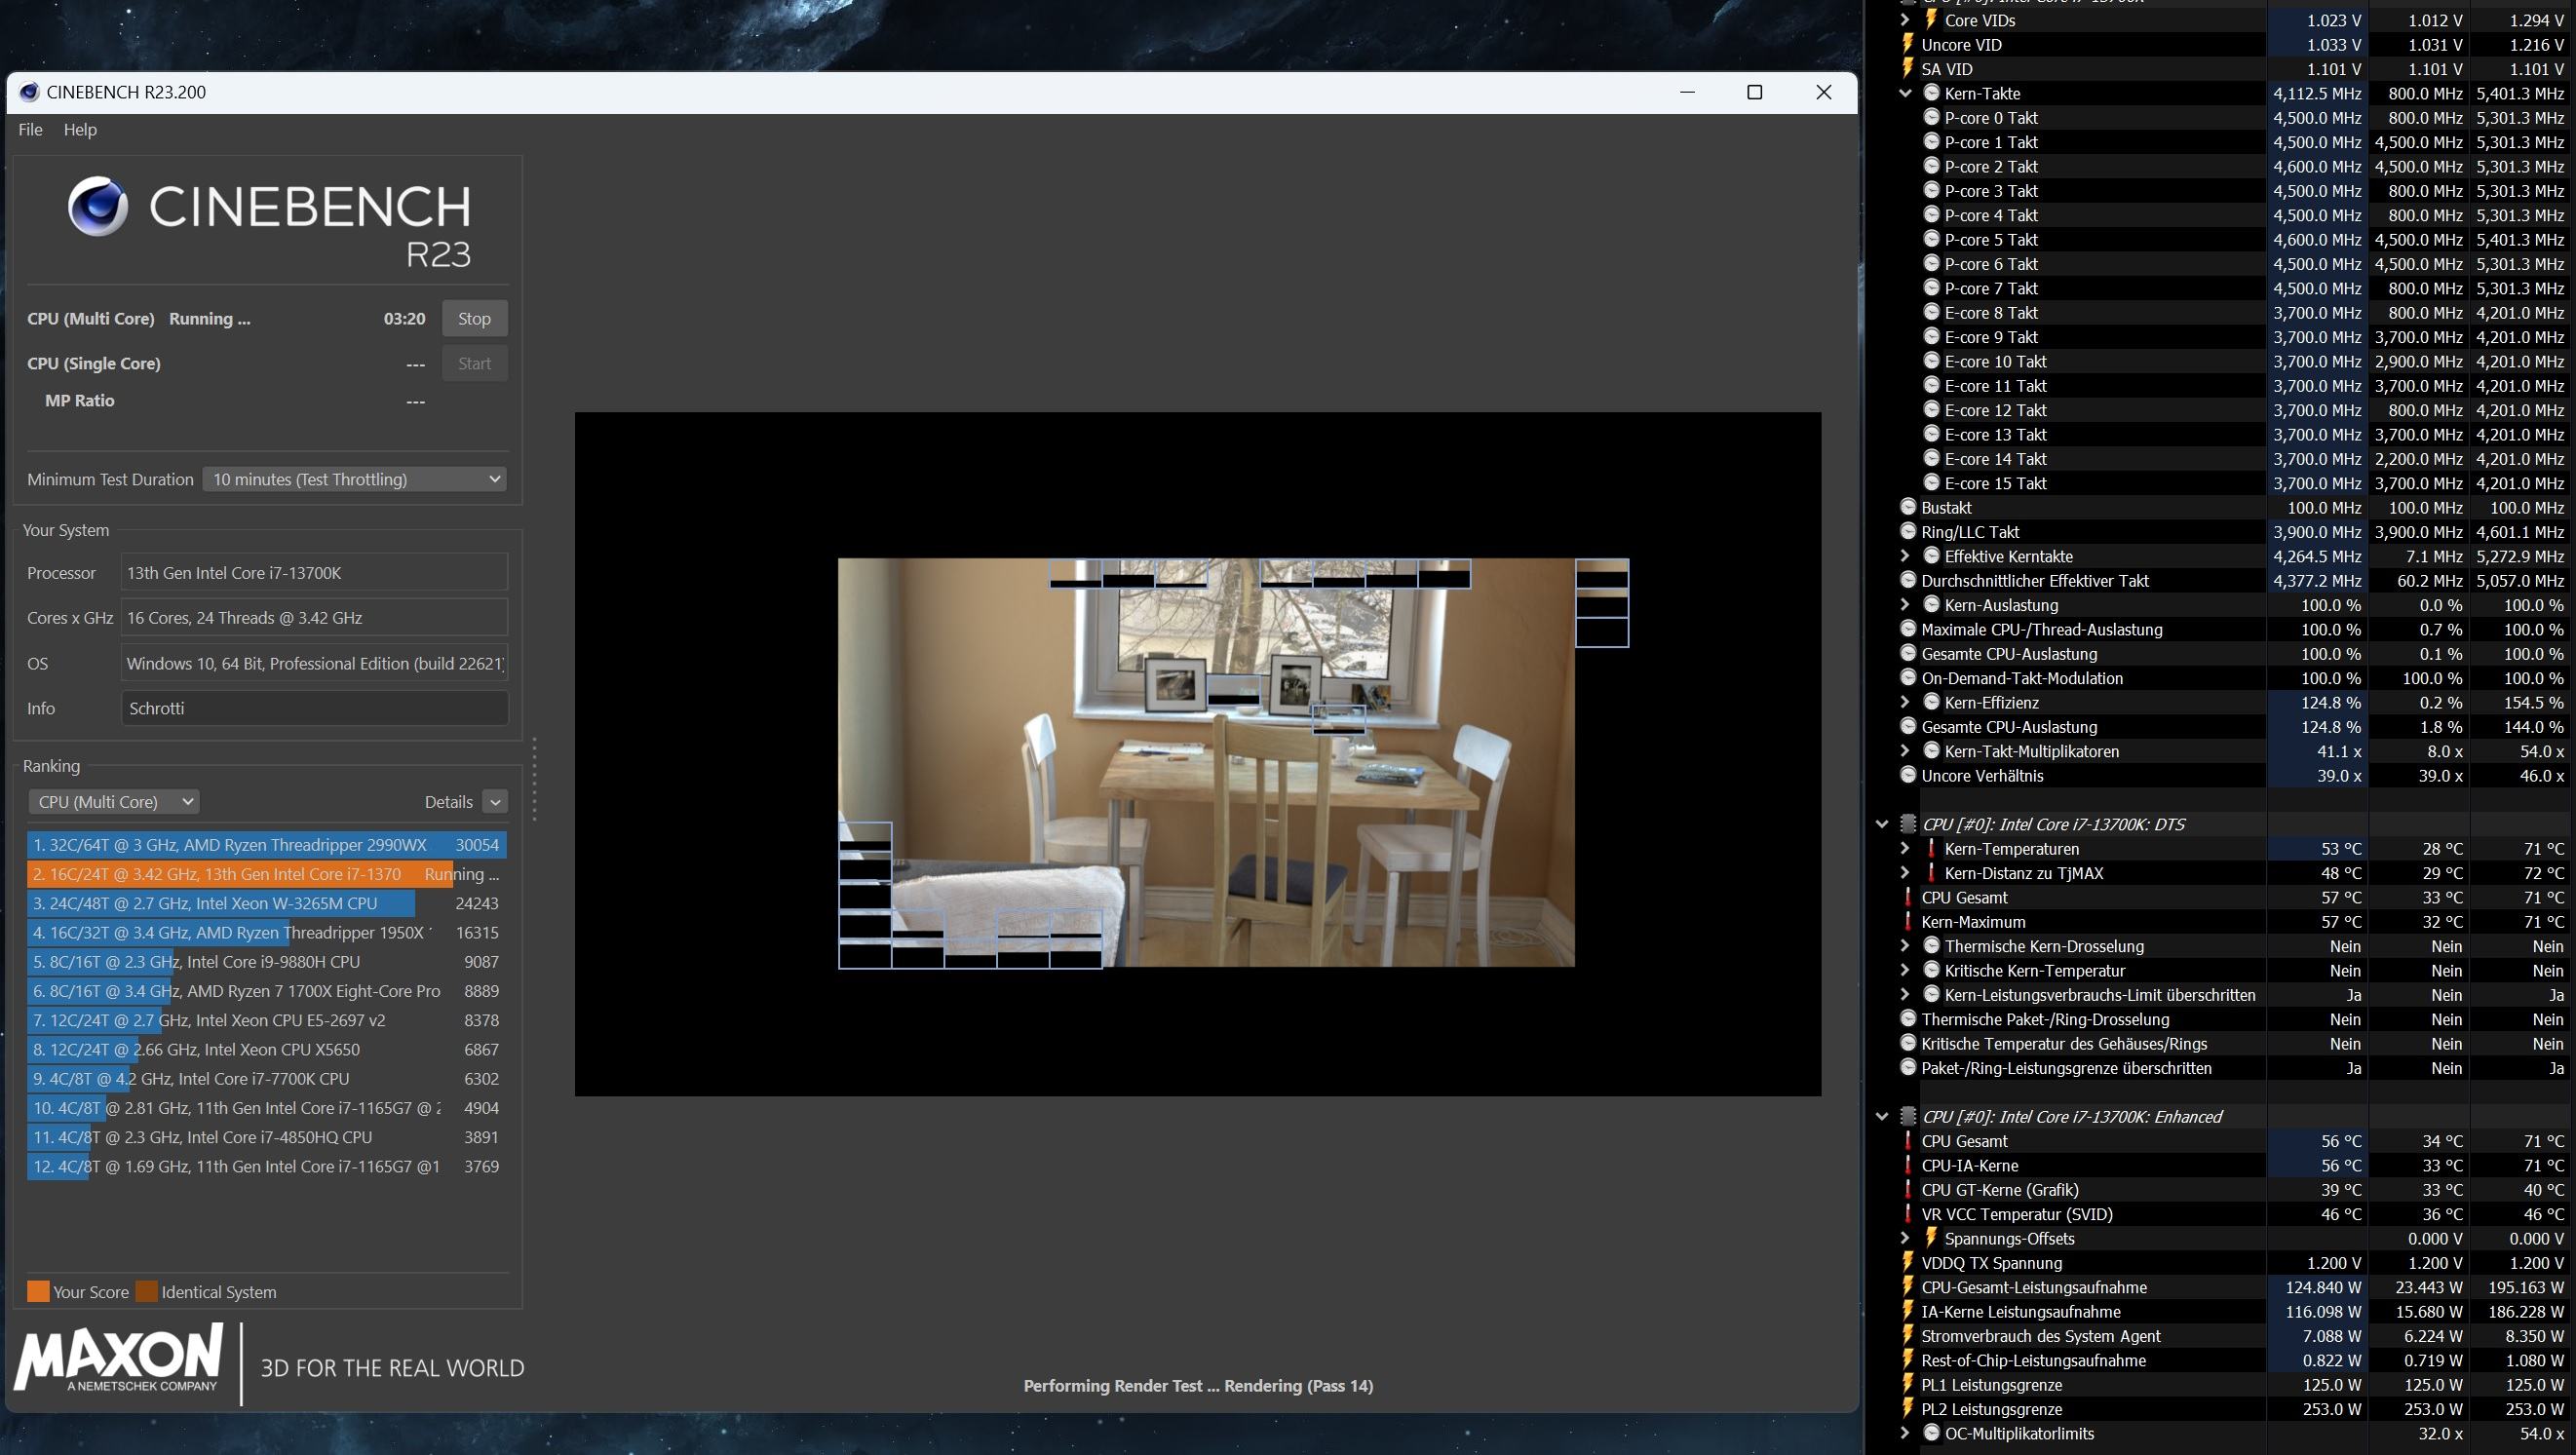Image resolution: width=2576 pixels, height=1455 pixels.
Task: Click the P-core 5 Takt clock icon
Action: click(1931, 239)
